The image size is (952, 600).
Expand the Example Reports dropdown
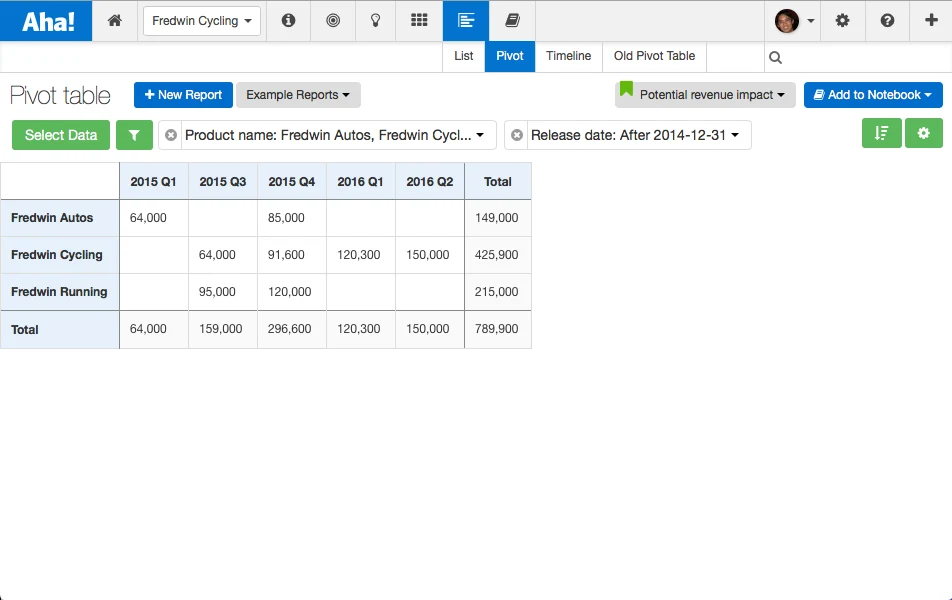(x=298, y=95)
